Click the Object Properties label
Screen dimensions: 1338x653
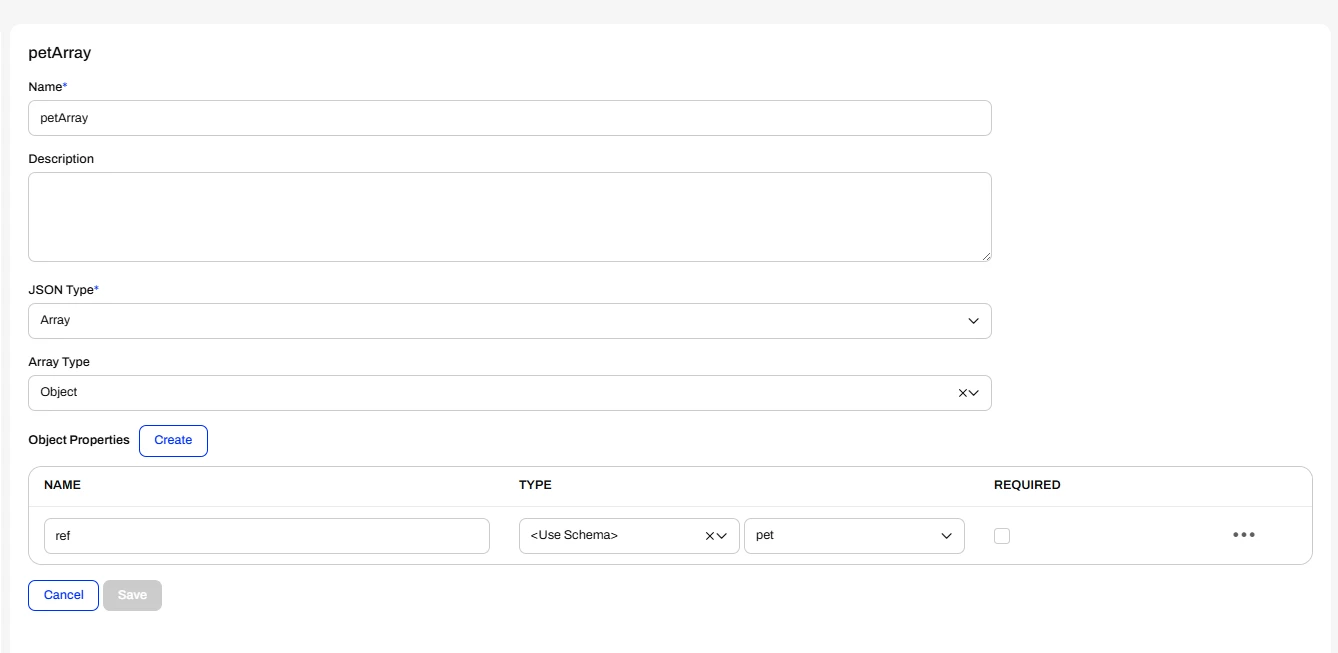pyautogui.click(x=79, y=440)
